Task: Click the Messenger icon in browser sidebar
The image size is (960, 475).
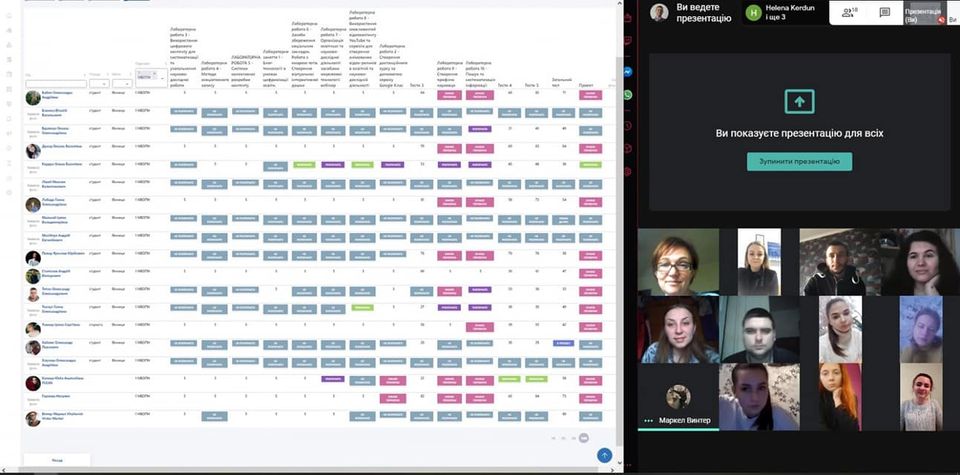Action: [627, 73]
